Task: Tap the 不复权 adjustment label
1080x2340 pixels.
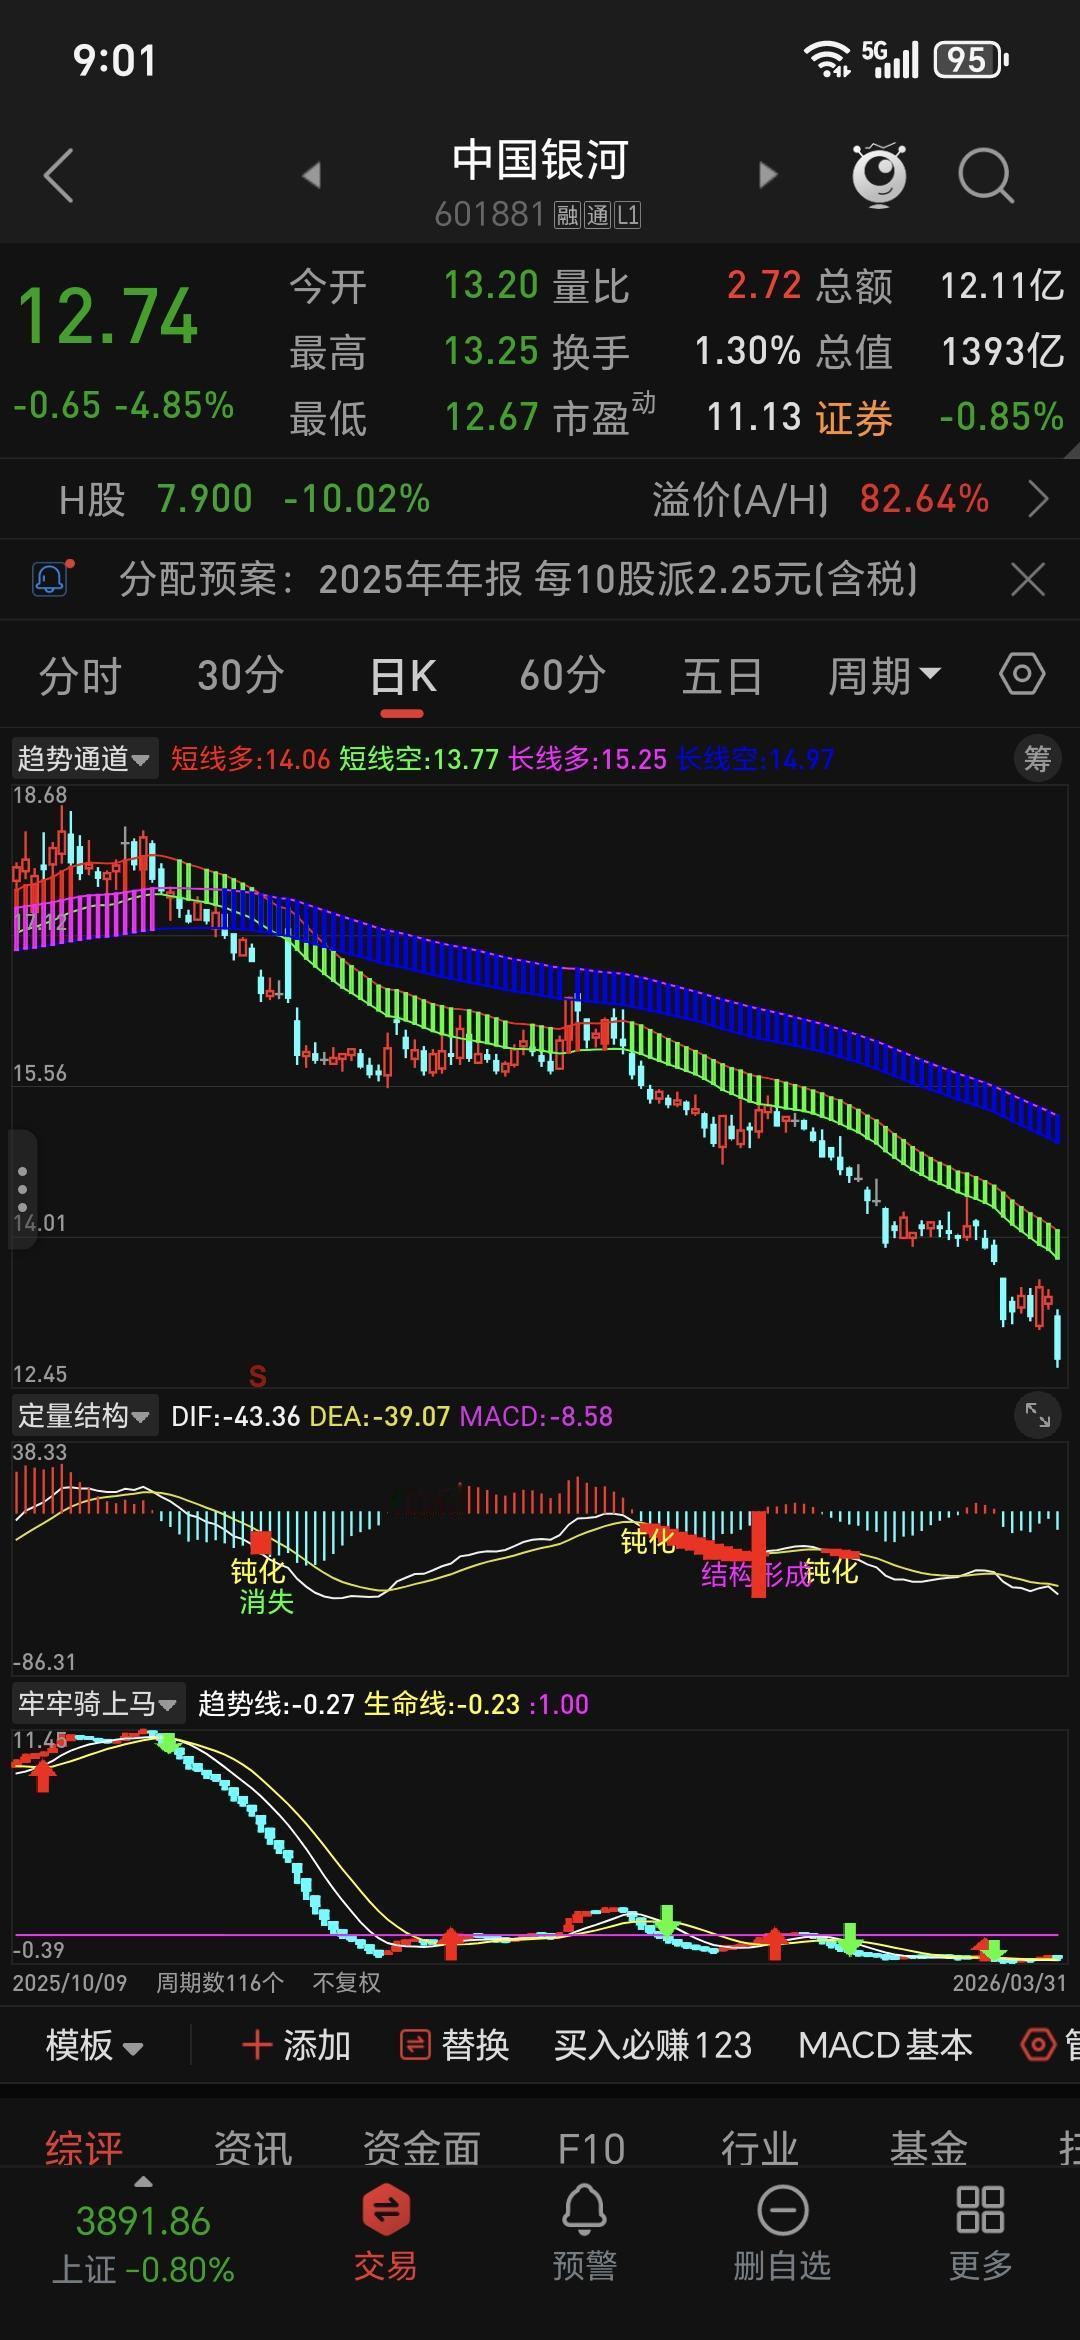Action: click(x=346, y=1982)
